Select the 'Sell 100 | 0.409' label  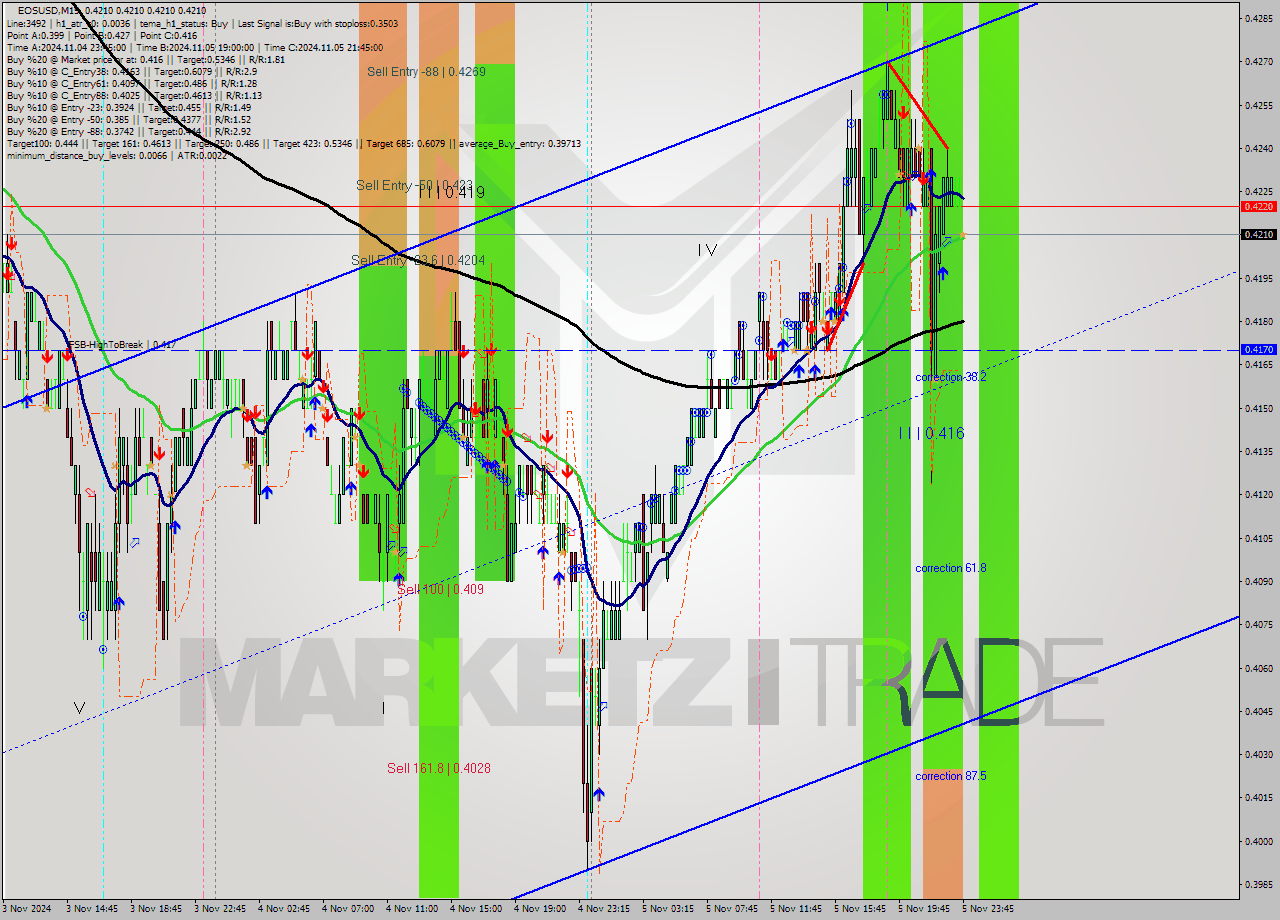coord(441,590)
